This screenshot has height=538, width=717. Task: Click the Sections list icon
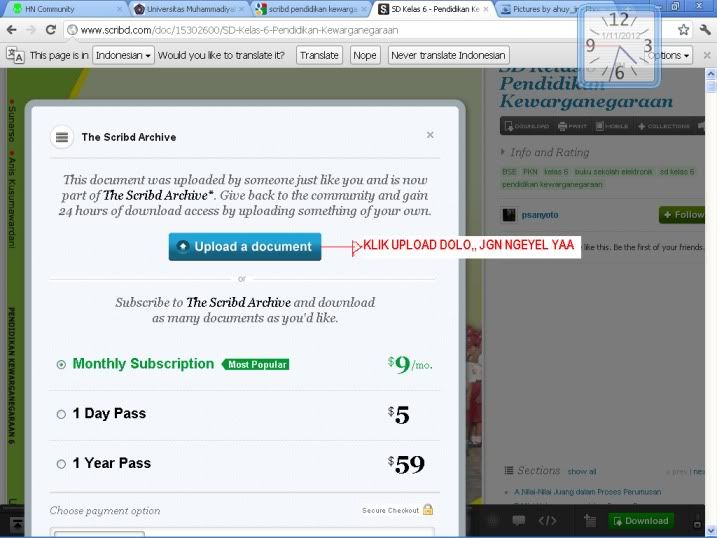click(x=508, y=470)
